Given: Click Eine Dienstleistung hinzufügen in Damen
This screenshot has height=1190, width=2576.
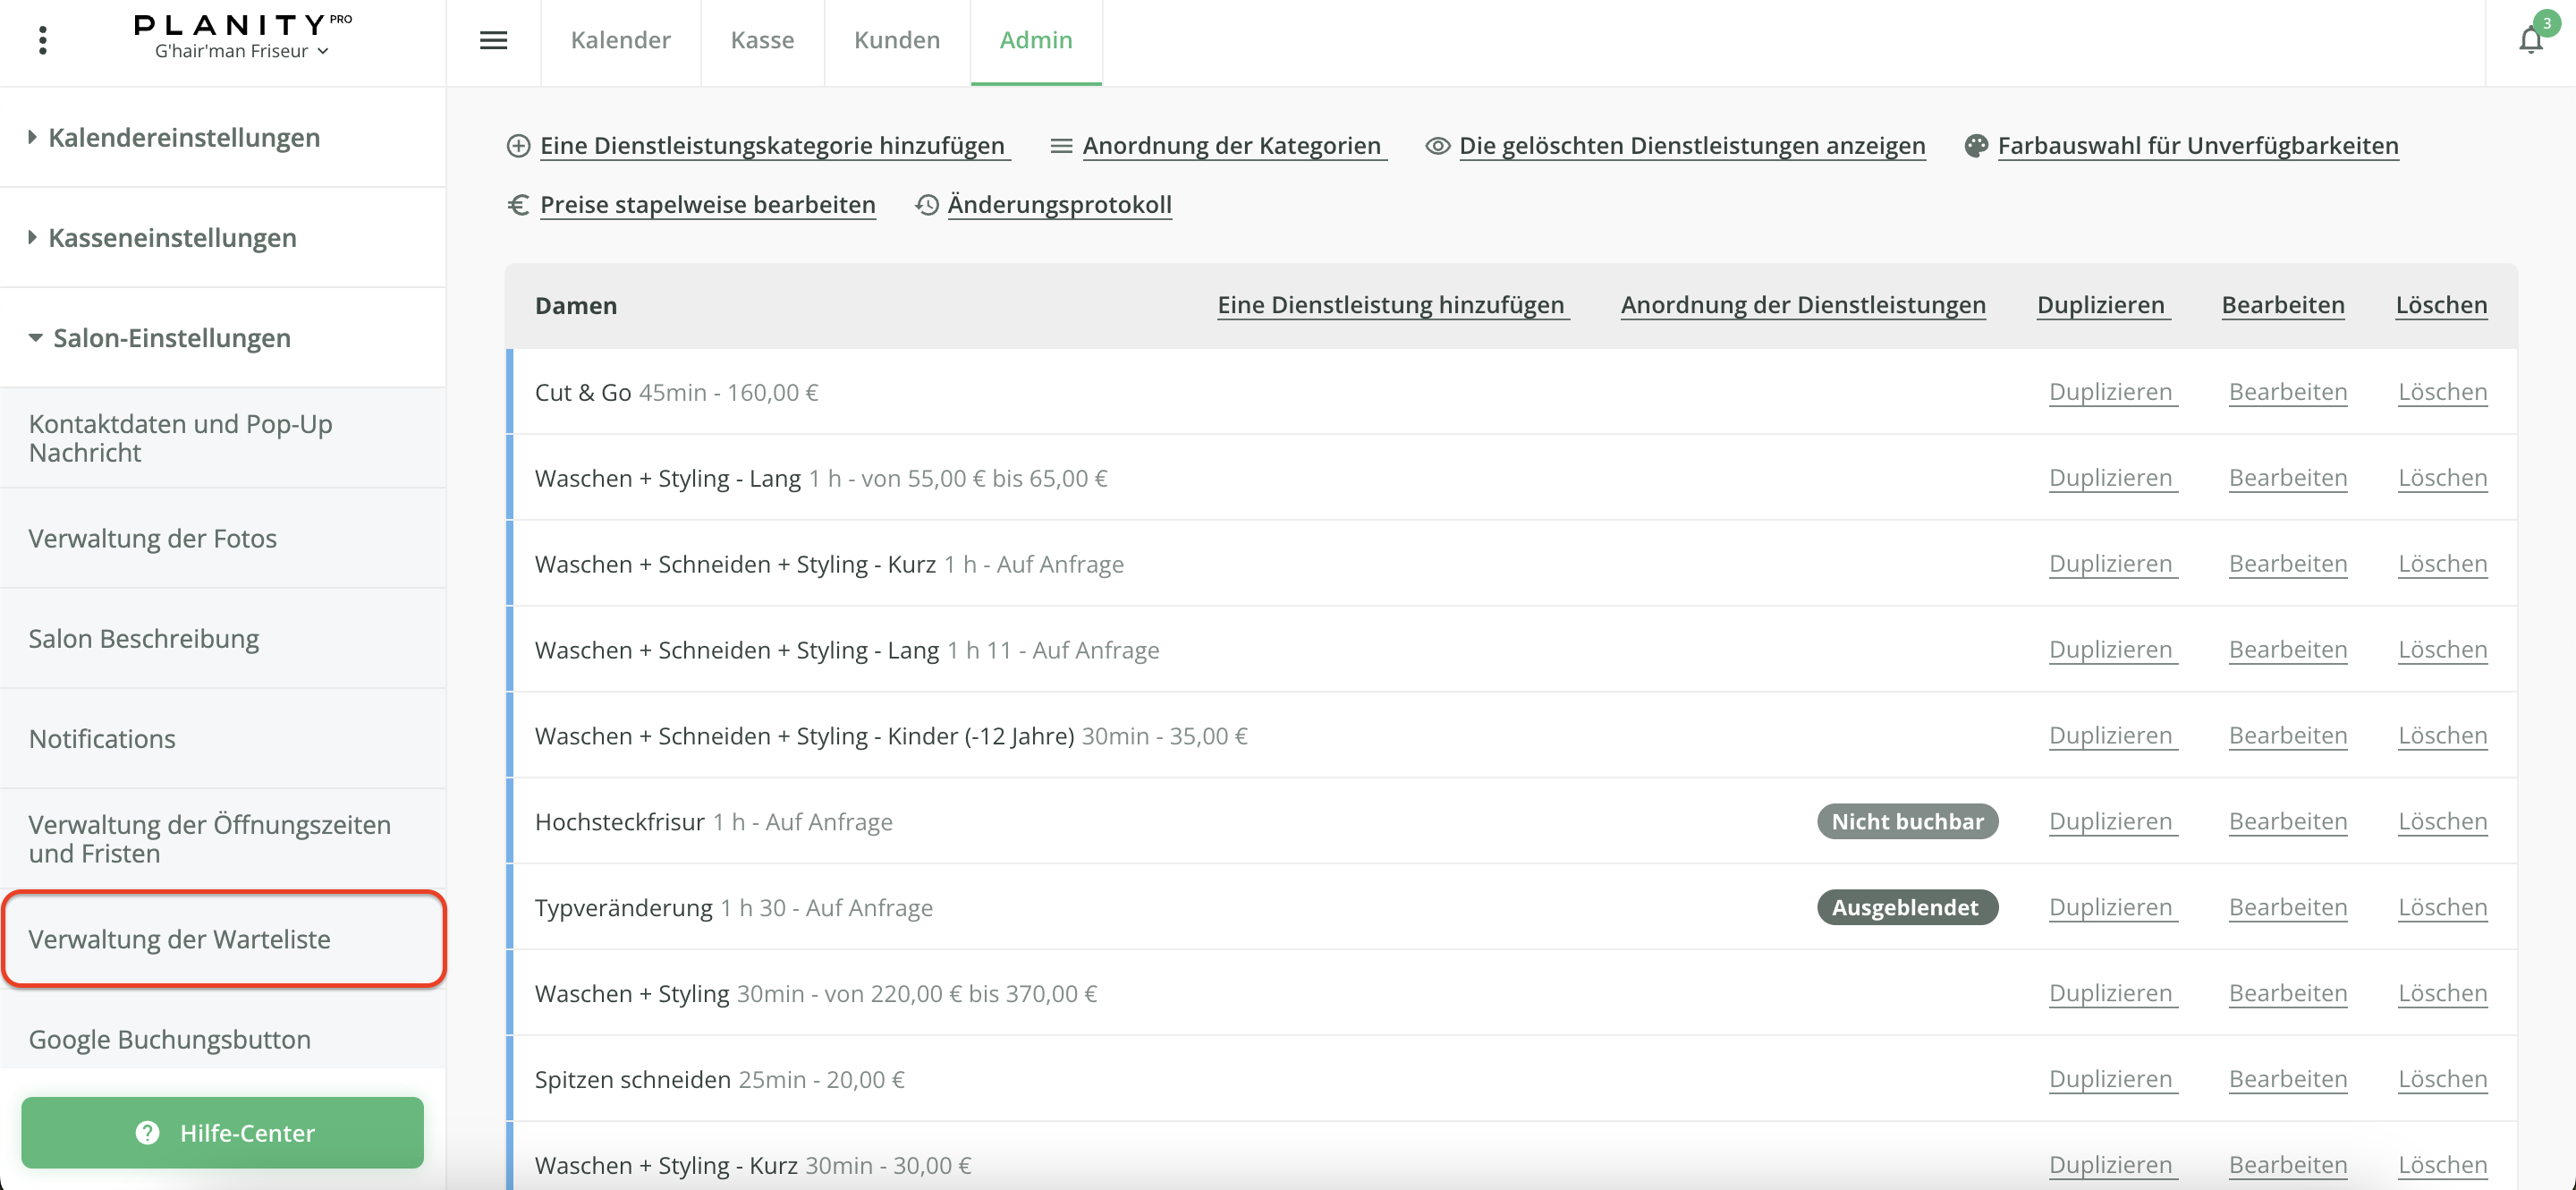Looking at the screenshot, I should (1390, 305).
